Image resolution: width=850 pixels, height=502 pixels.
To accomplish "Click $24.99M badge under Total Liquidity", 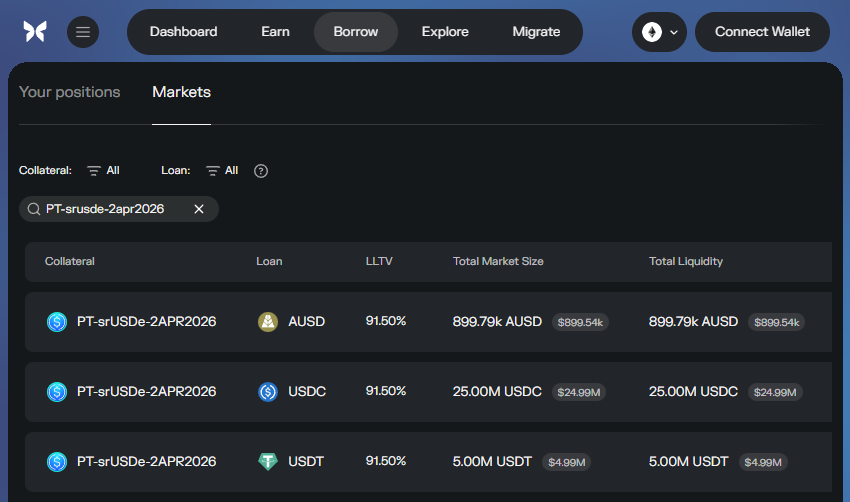I will coord(775,392).
